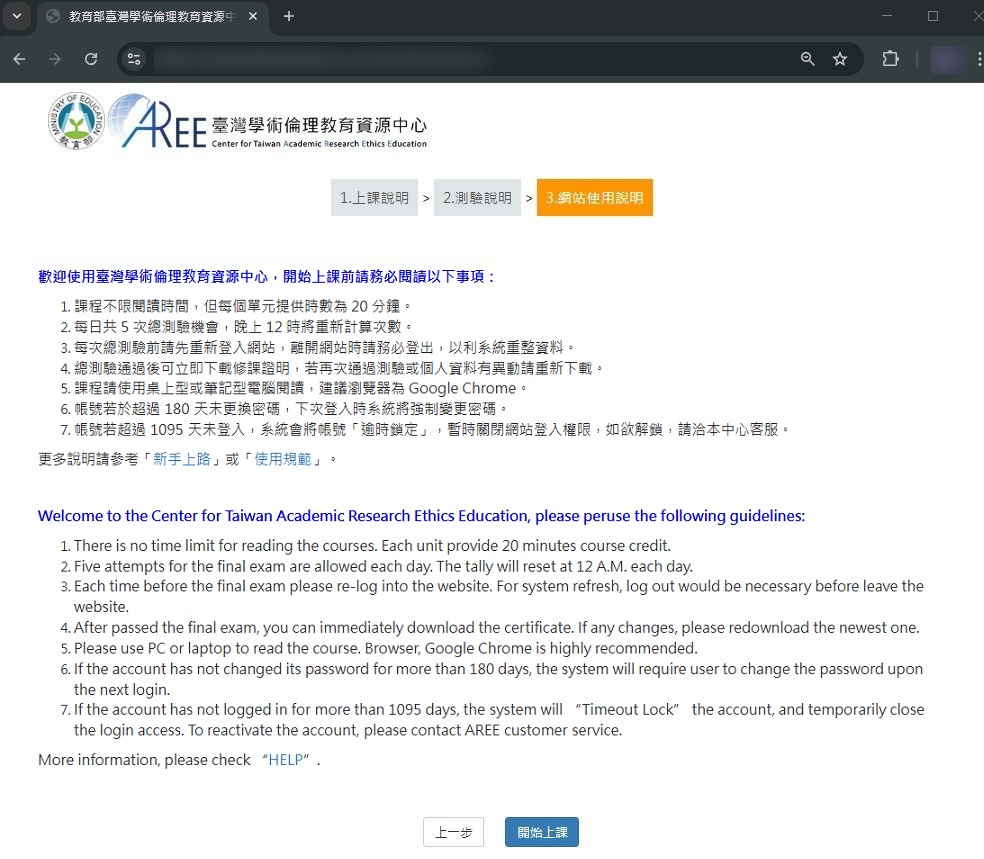Open the browser extensions puzzle icon
The width and height of the screenshot is (984, 859).
tap(890, 59)
